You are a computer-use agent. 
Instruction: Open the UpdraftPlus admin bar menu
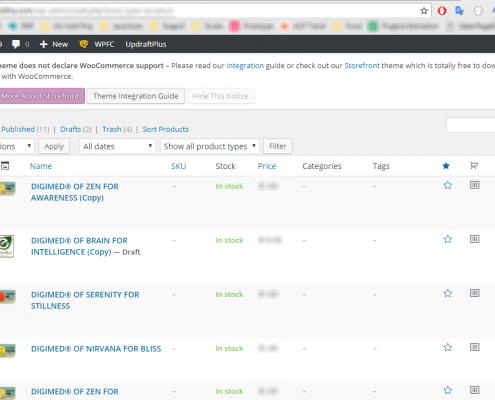(x=146, y=44)
